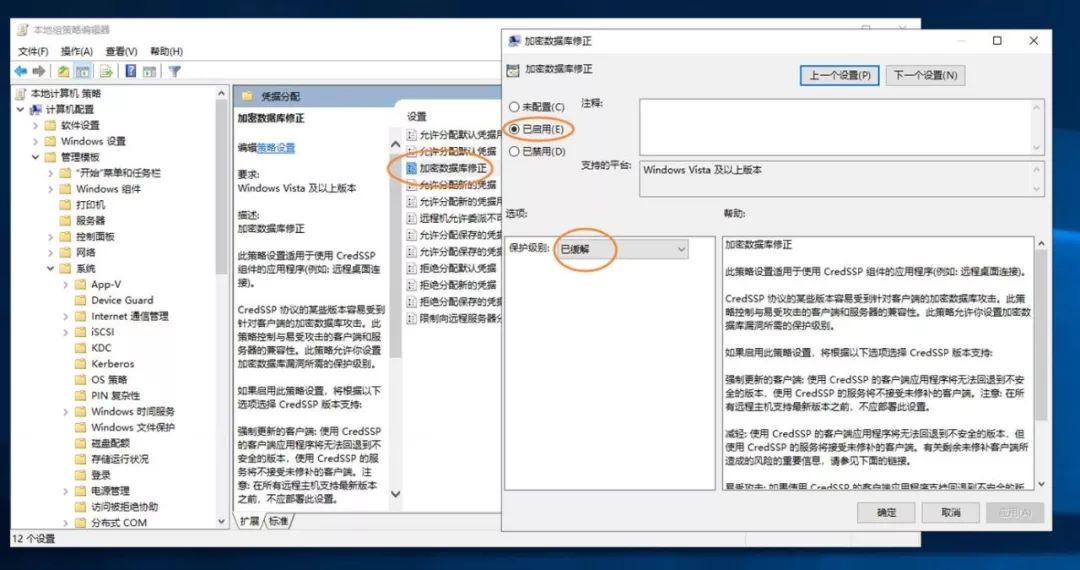Open the 保护级别 dropdown showing 已缓解
This screenshot has height=570, width=1080.
pyautogui.click(x=622, y=249)
